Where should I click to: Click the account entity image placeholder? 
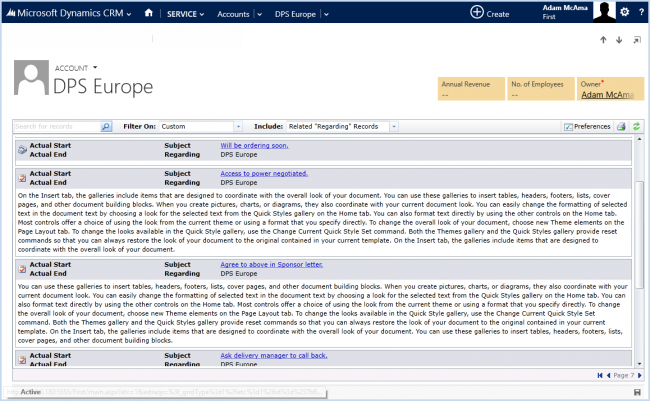[32, 78]
